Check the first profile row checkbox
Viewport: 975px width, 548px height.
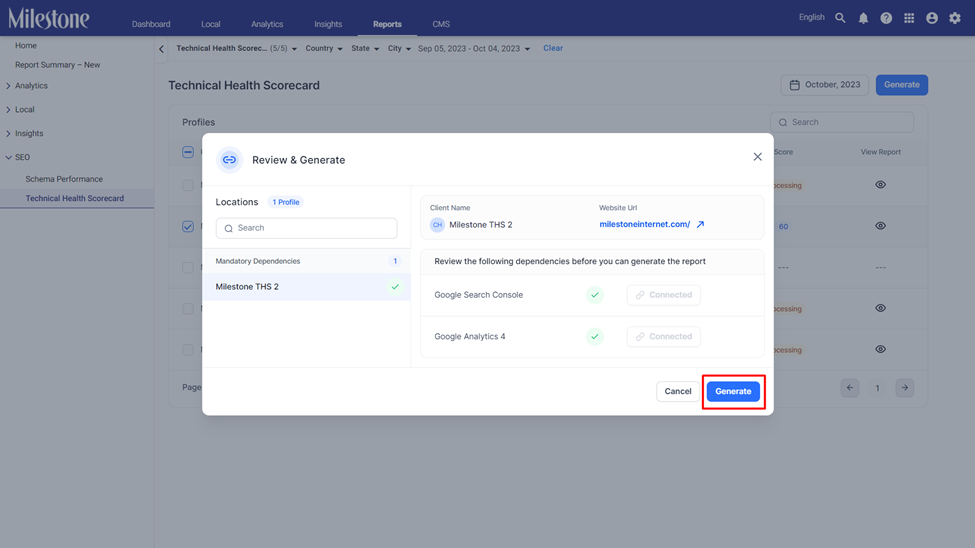click(188, 185)
